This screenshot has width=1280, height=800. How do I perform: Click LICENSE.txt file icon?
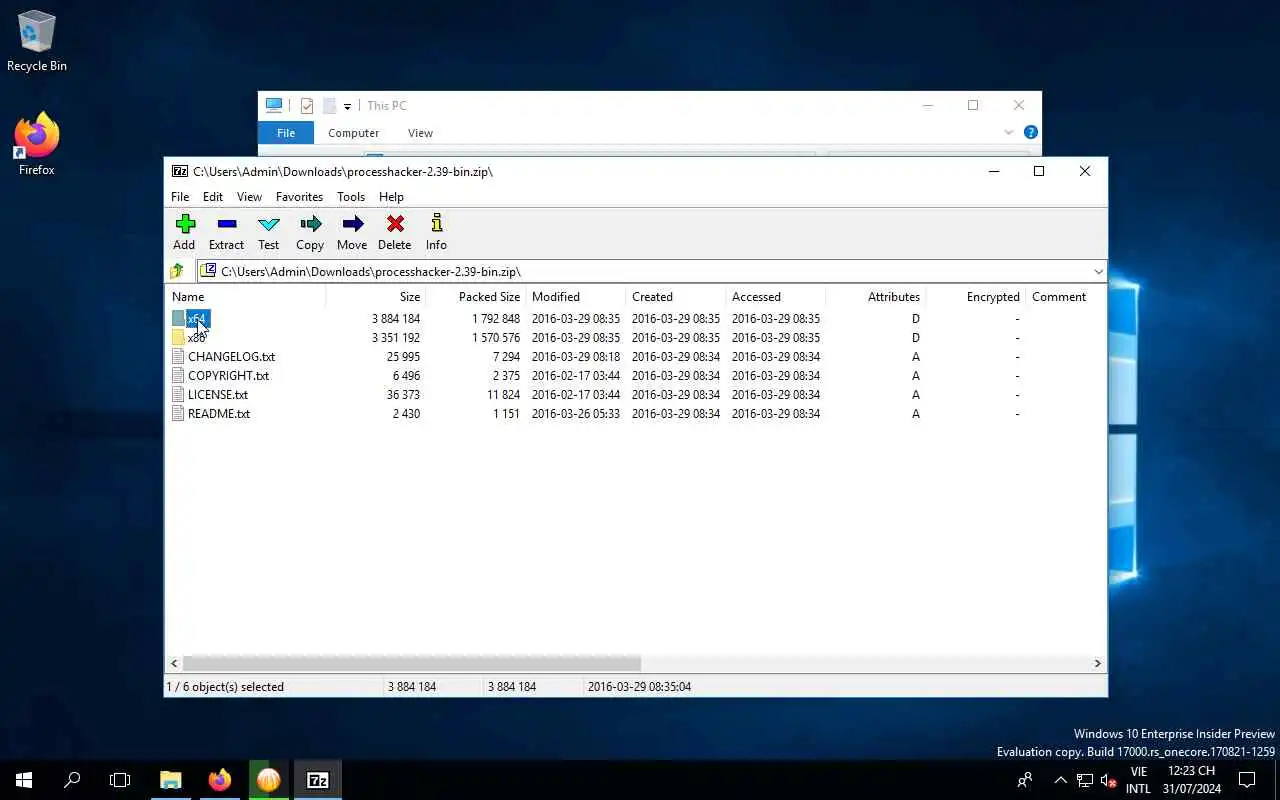point(178,395)
